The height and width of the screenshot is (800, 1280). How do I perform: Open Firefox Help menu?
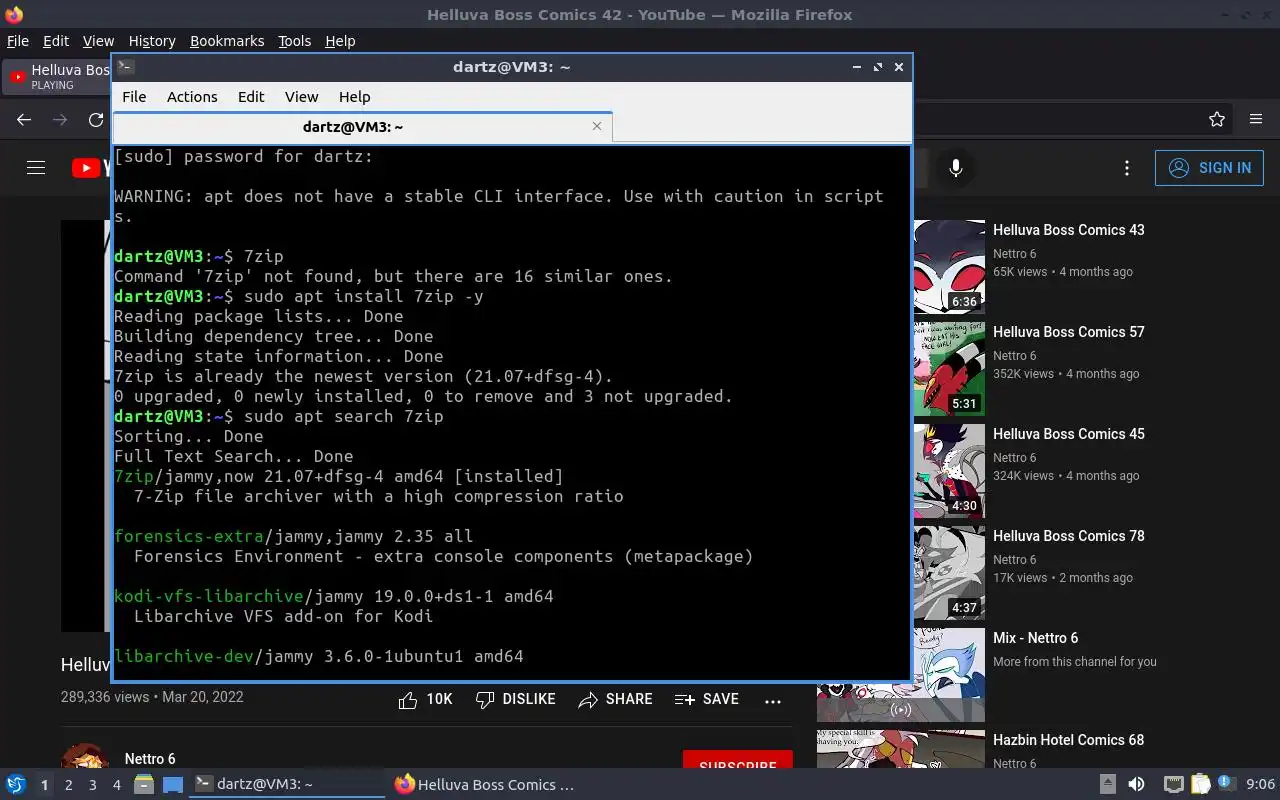click(340, 41)
